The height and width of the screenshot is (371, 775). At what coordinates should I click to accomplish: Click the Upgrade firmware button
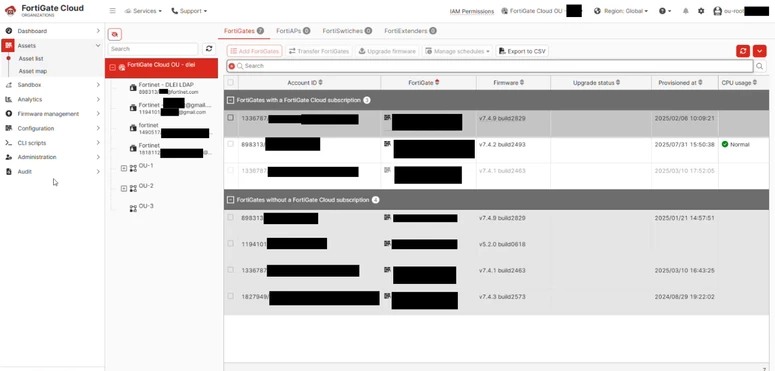(387, 51)
